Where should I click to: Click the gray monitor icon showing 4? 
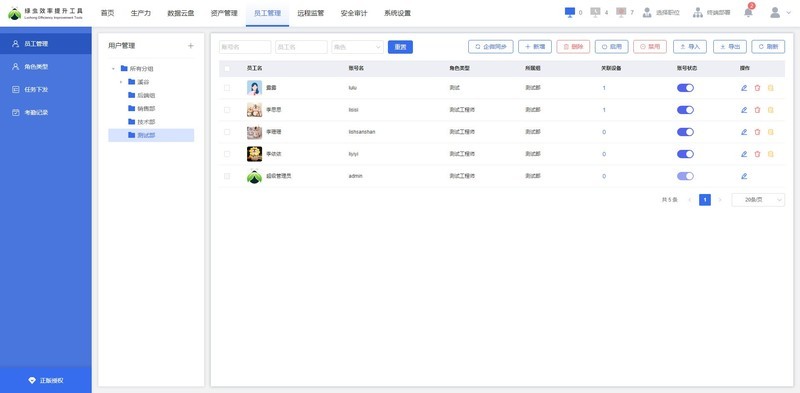(595, 12)
